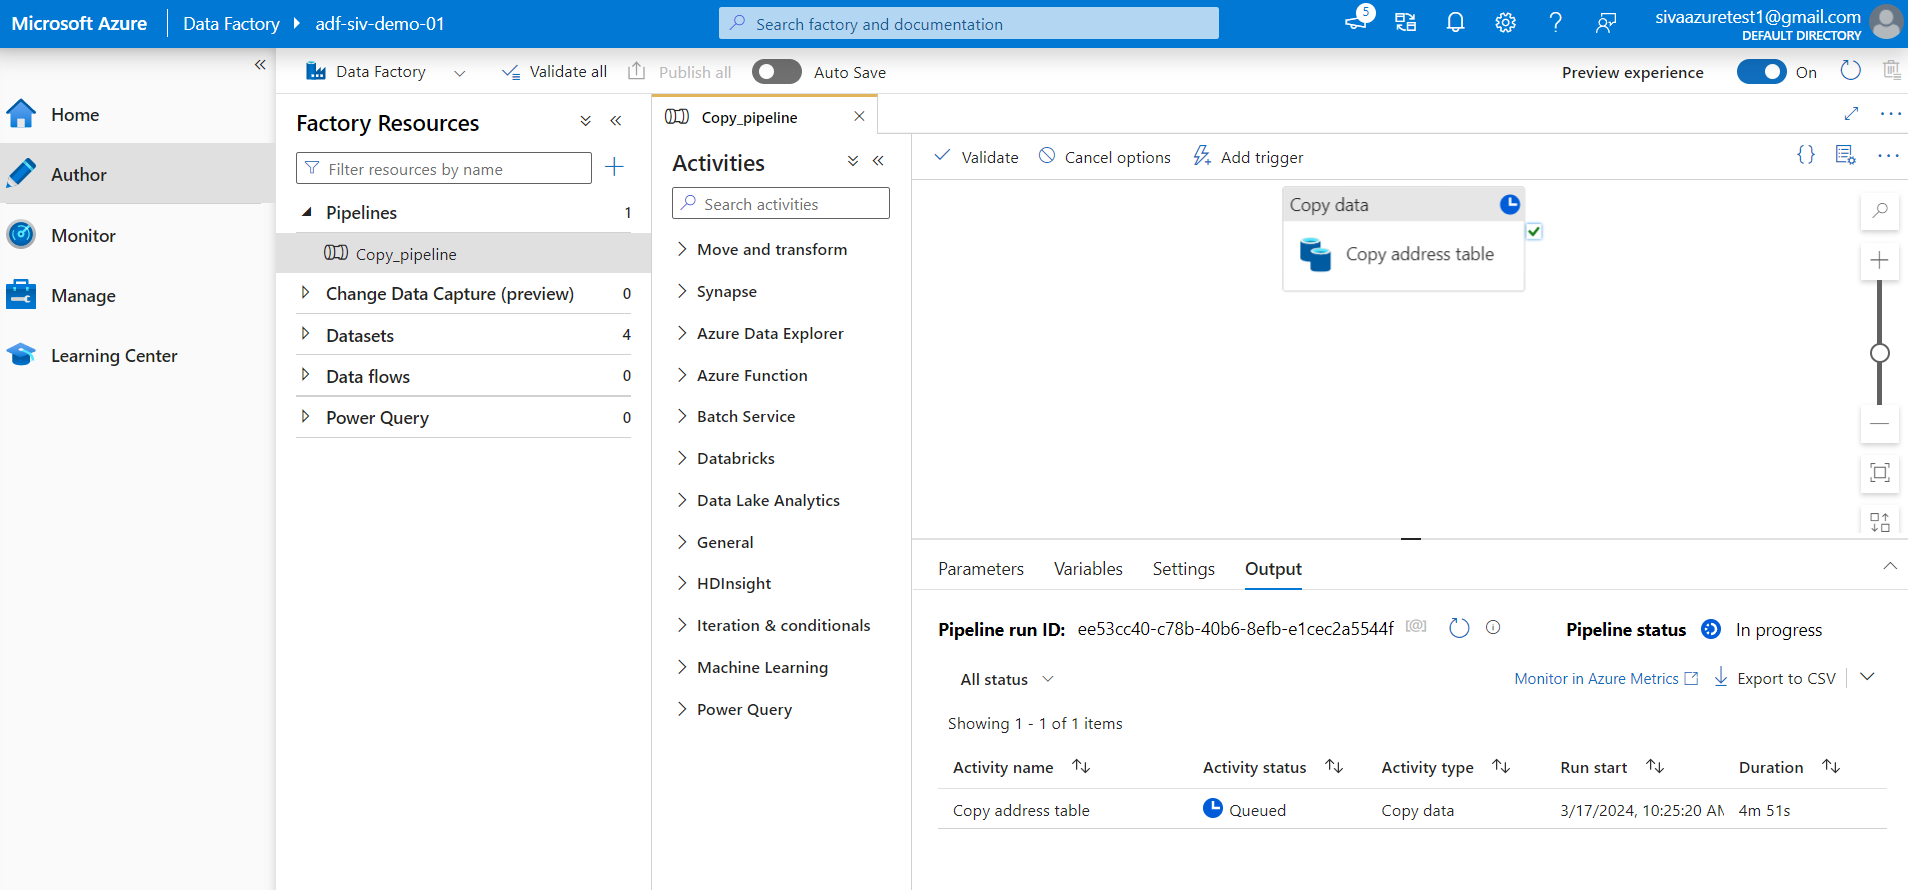Close the Copy_pipeline tab
1908x890 pixels.
[x=859, y=116]
